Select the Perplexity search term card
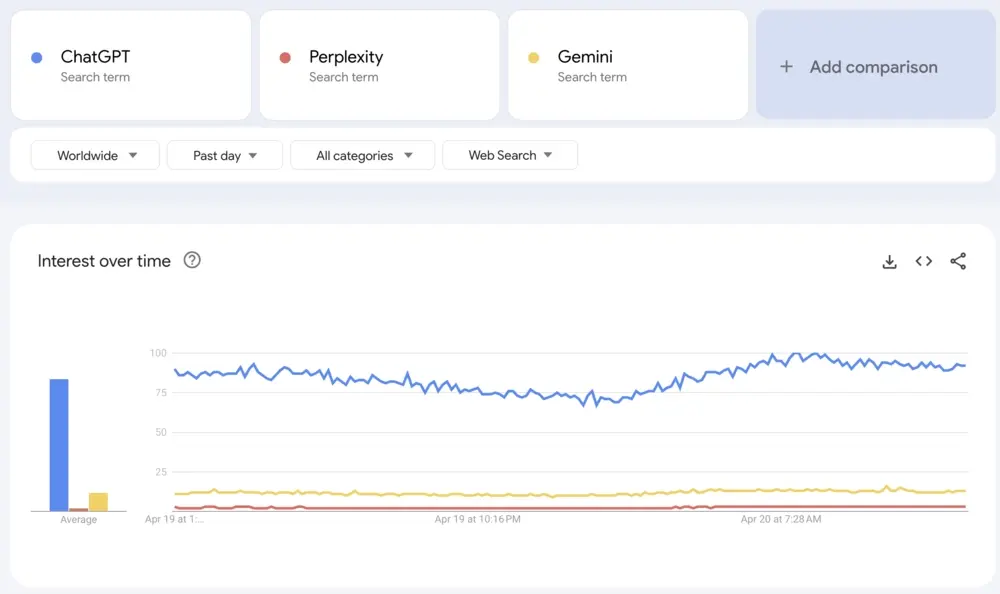Screen dimensions: 1000x594 (379, 64)
